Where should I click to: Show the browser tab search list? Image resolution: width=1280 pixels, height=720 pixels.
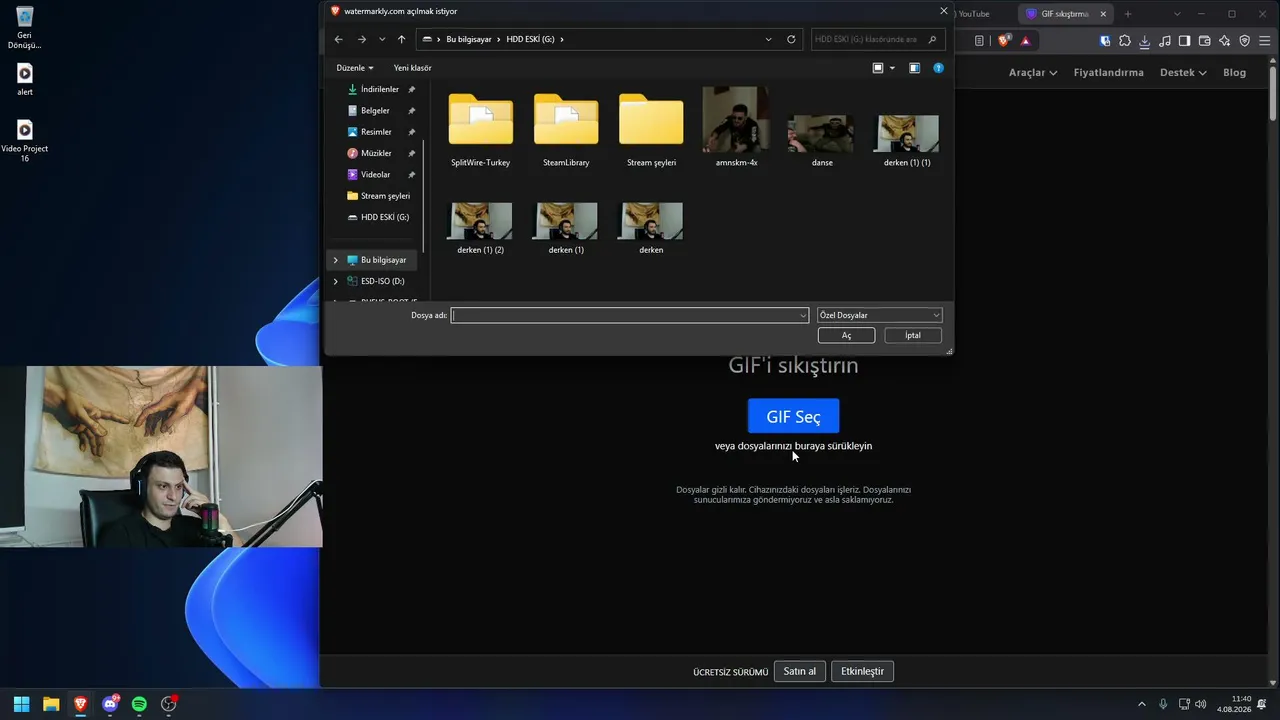pyautogui.click(x=1177, y=14)
